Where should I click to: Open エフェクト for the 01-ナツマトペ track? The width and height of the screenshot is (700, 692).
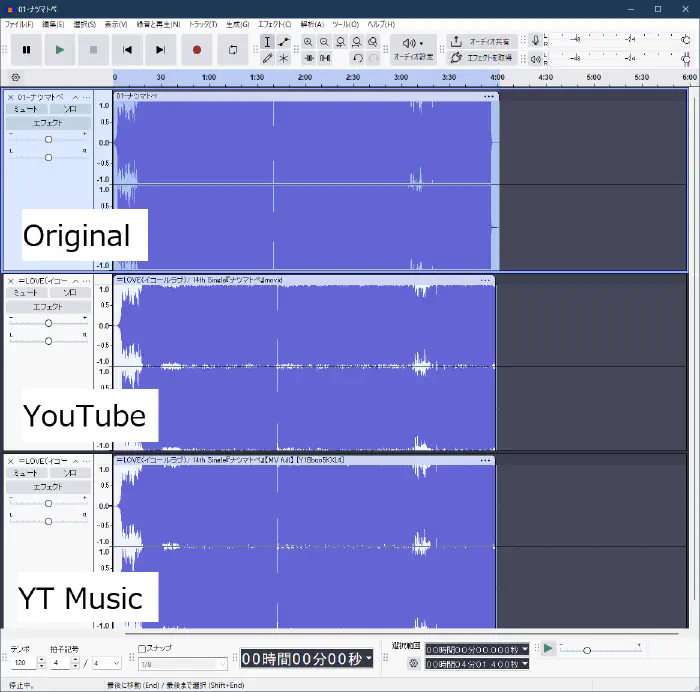tap(48, 123)
